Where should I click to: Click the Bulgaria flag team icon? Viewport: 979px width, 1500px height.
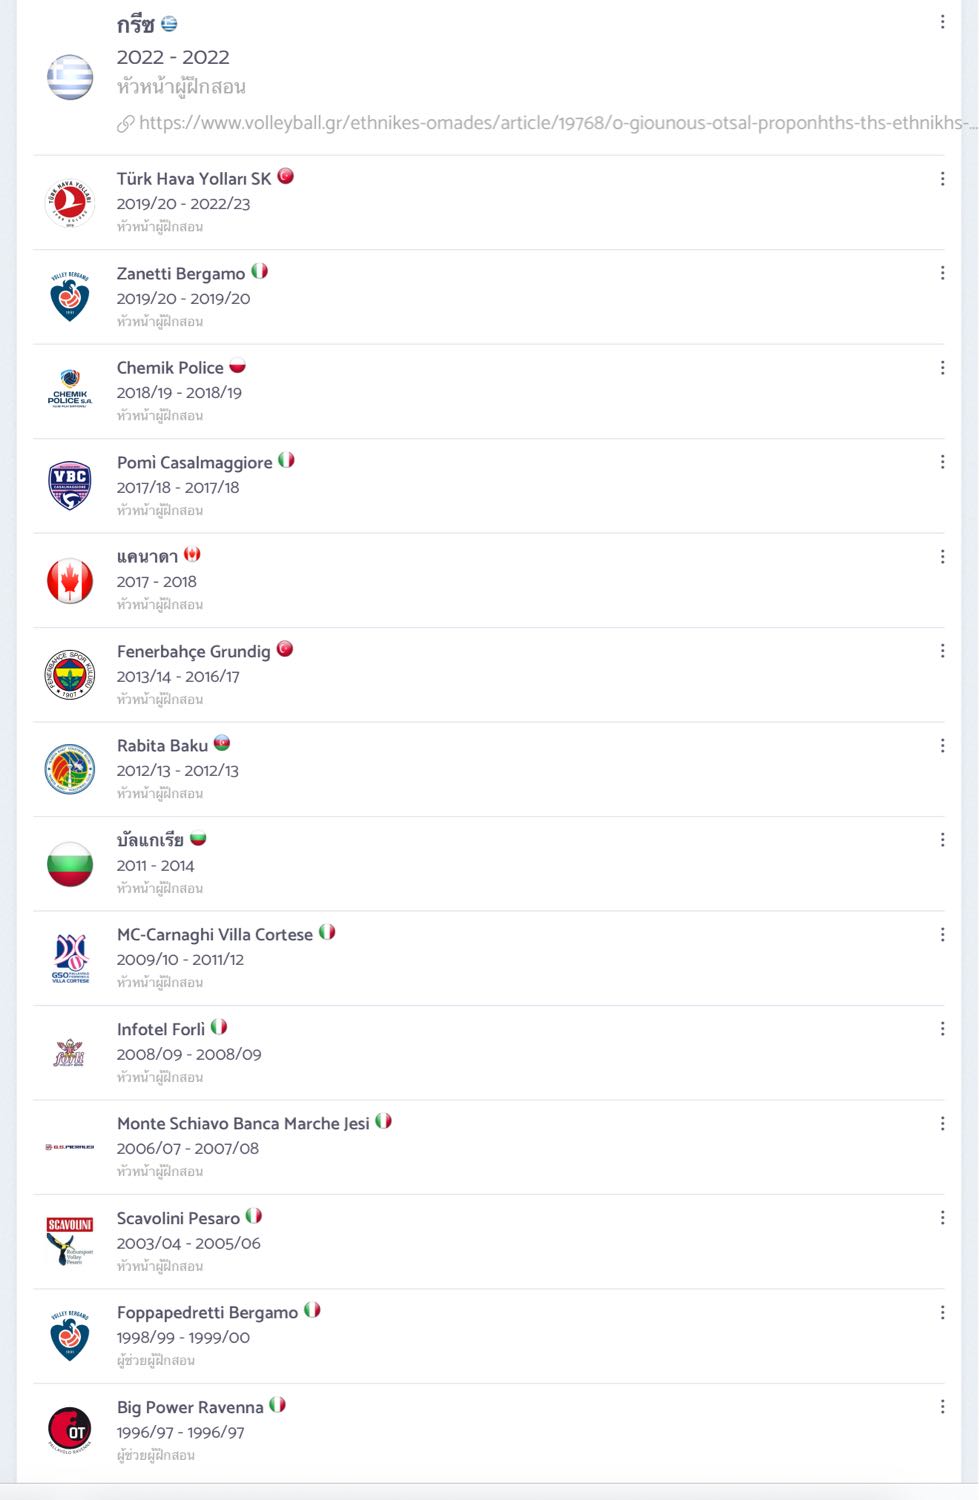tap(70, 864)
